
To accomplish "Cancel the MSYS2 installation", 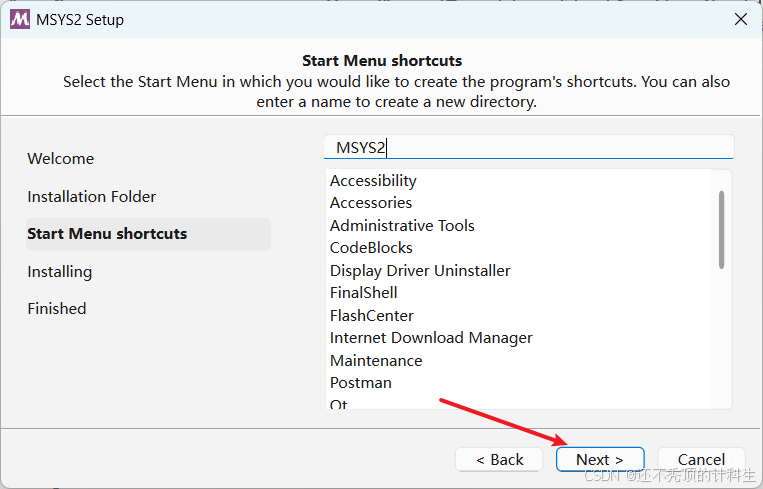I will pyautogui.click(x=701, y=459).
